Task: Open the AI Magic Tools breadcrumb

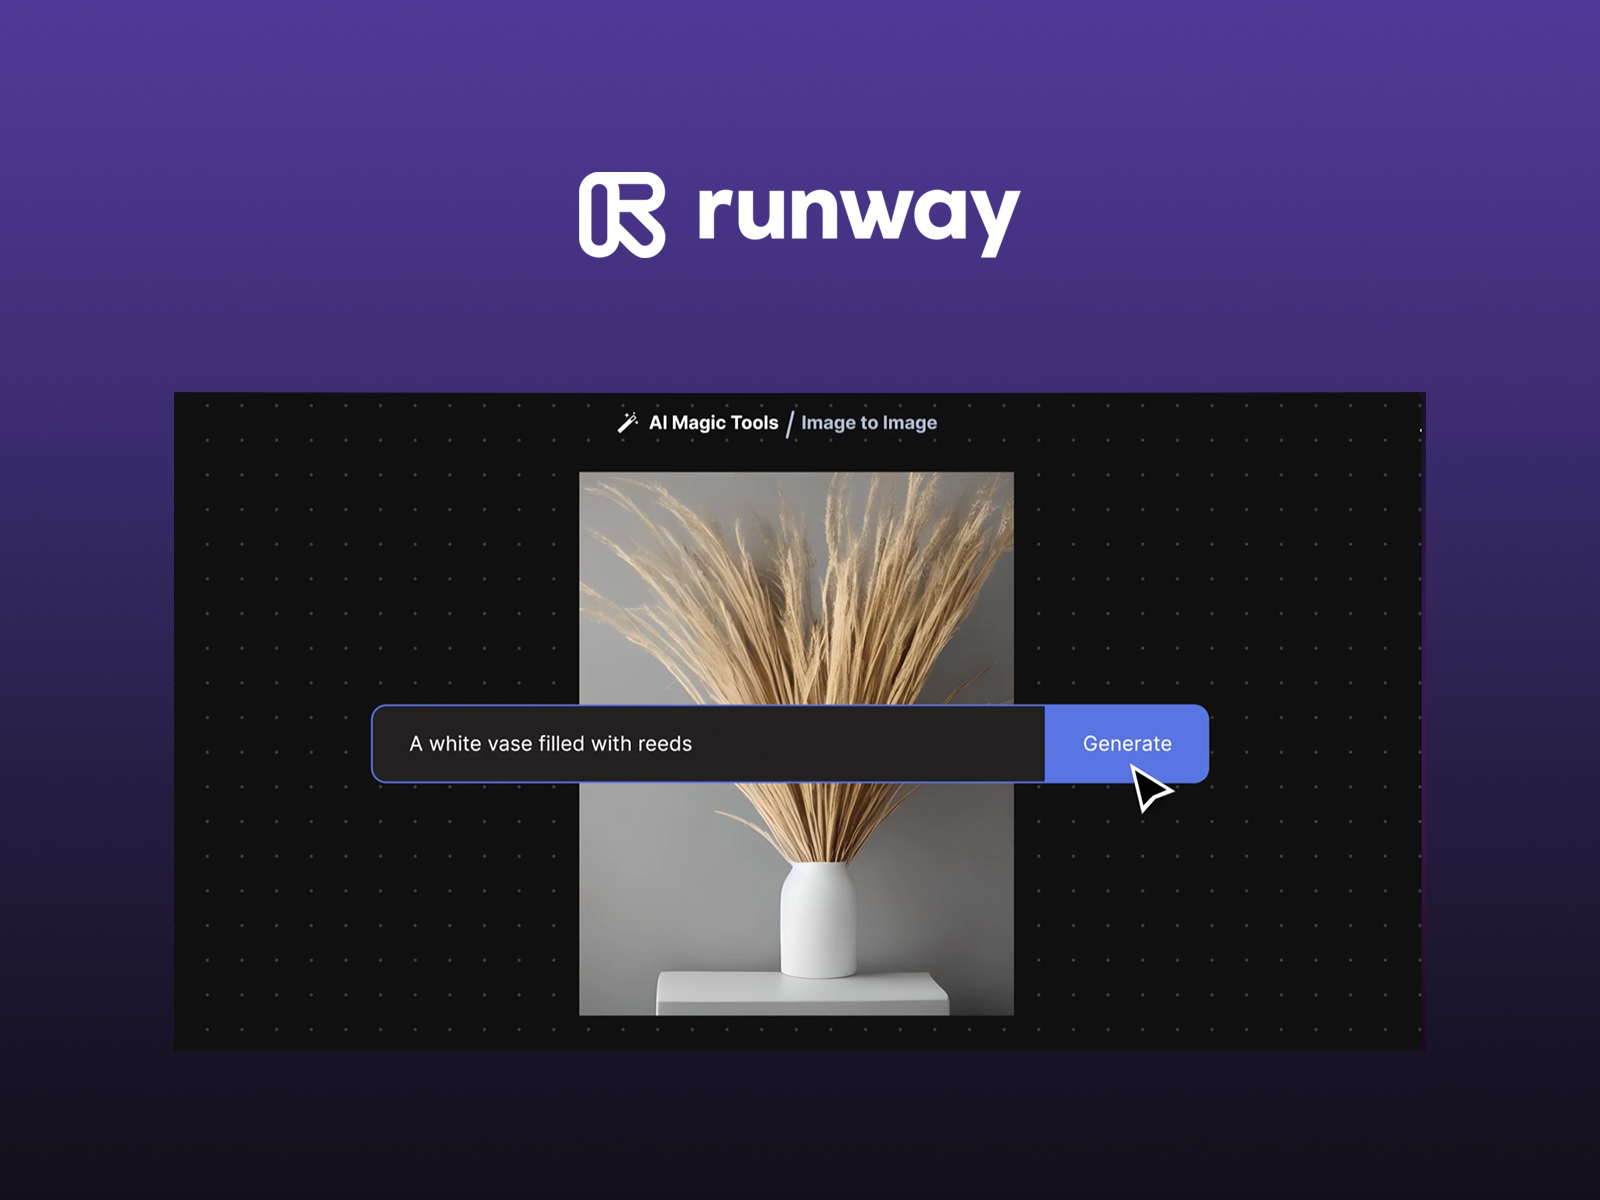Action: click(x=713, y=423)
